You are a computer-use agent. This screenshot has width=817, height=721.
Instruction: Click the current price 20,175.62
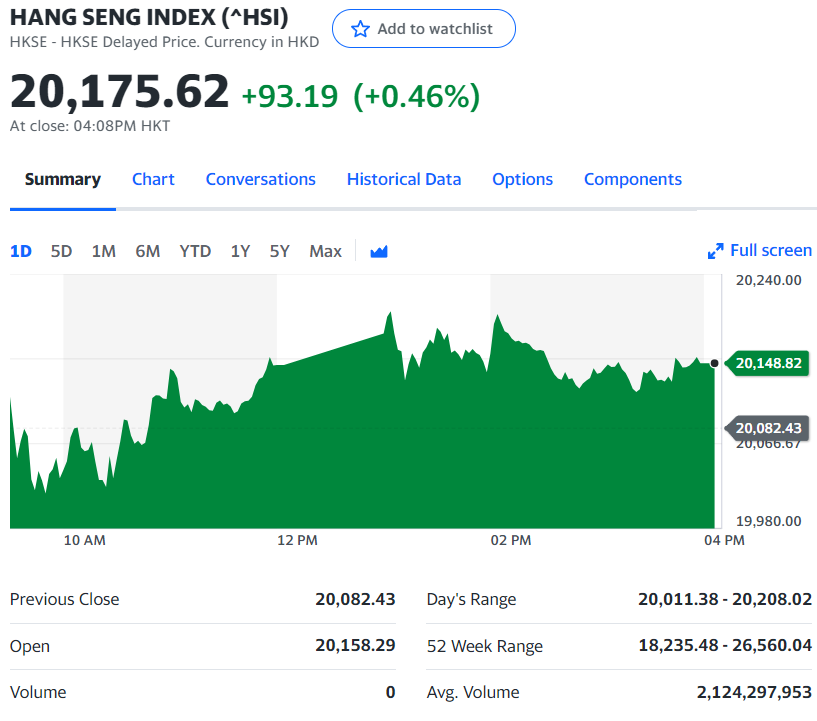coord(119,92)
